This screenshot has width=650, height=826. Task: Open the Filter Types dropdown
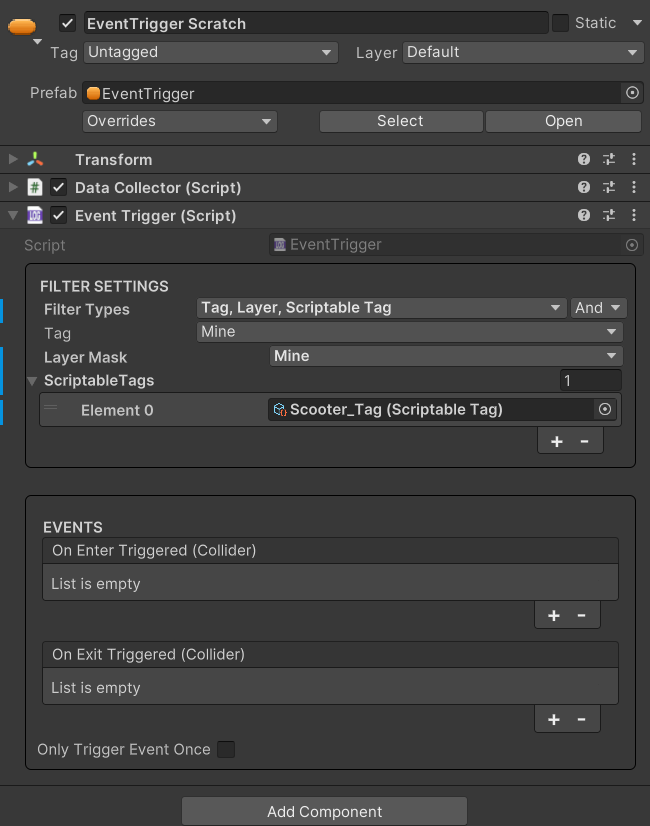(x=382, y=308)
